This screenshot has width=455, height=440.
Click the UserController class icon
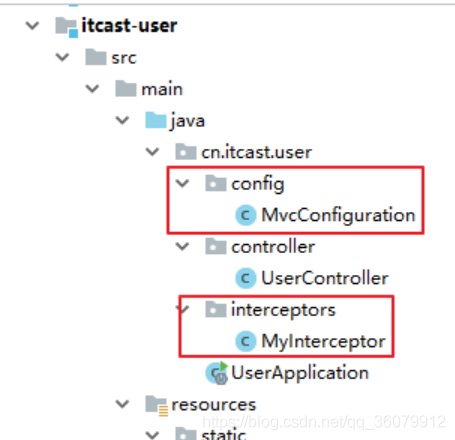(x=246, y=278)
